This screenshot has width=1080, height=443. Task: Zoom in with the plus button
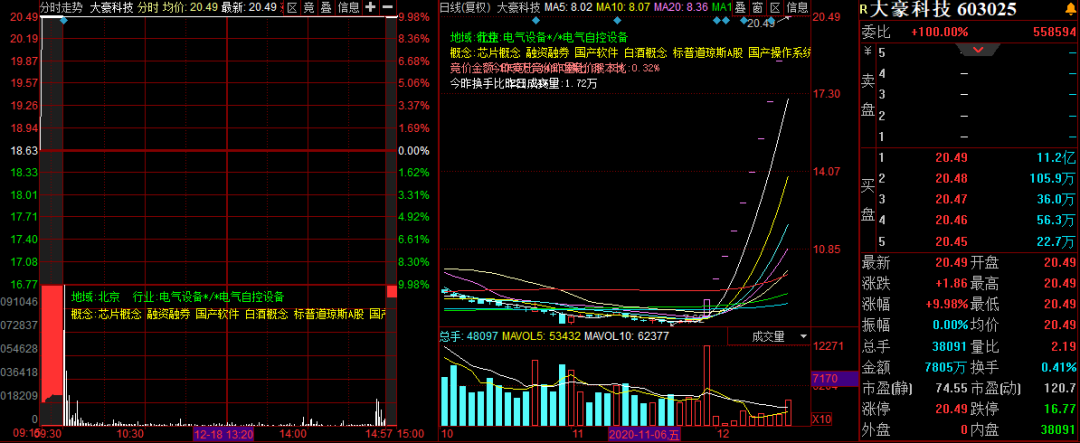click(x=371, y=8)
